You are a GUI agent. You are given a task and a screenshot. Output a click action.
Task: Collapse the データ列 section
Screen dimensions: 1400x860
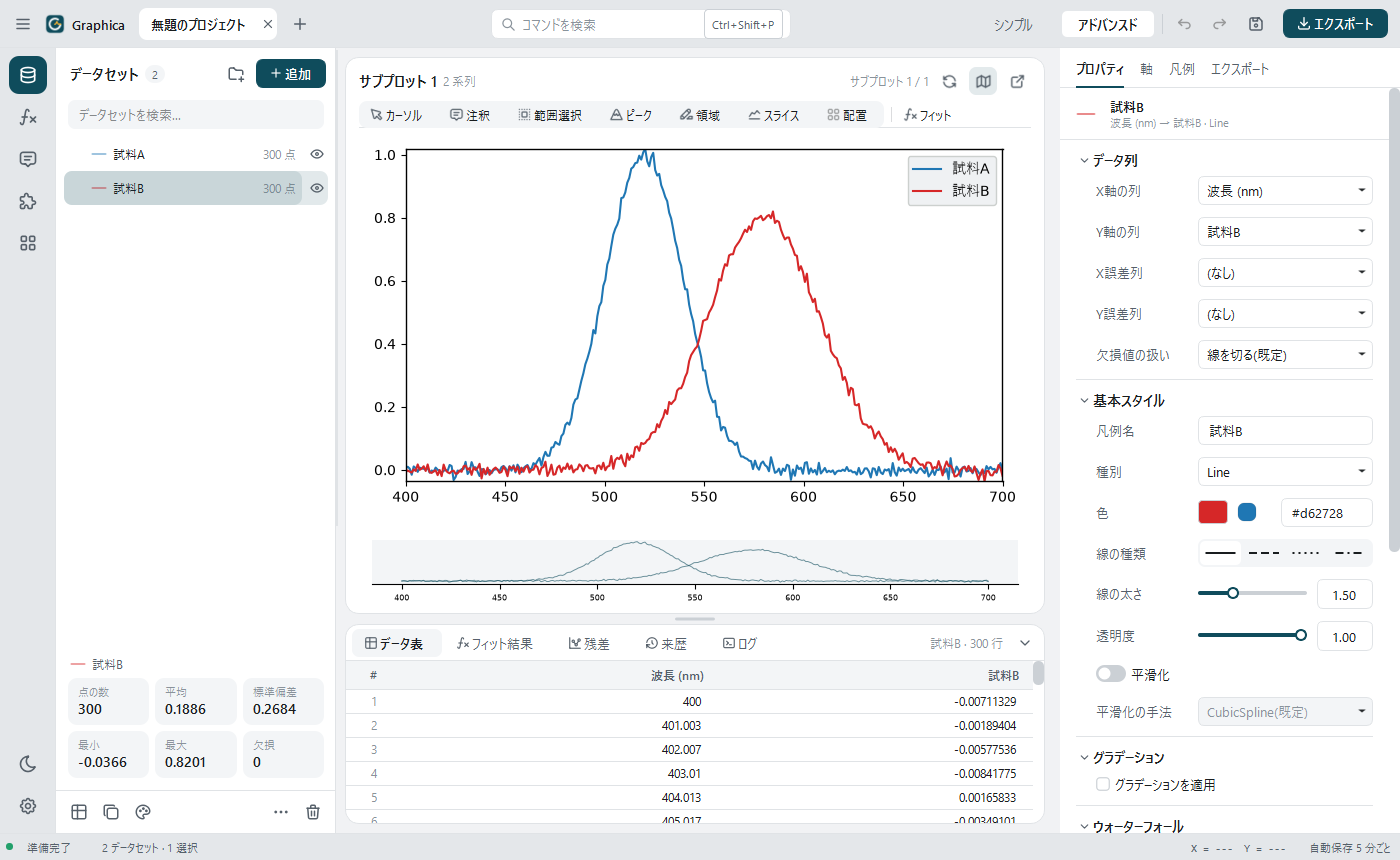pyautogui.click(x=1108, y=160)
